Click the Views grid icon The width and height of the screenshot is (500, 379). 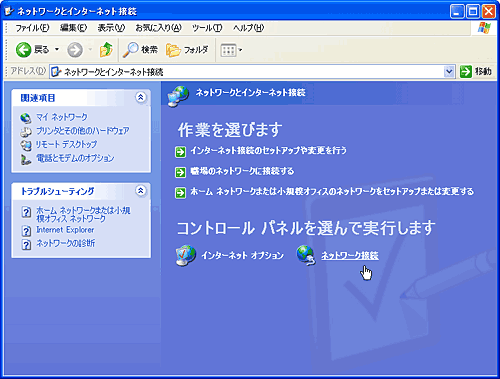228,50
